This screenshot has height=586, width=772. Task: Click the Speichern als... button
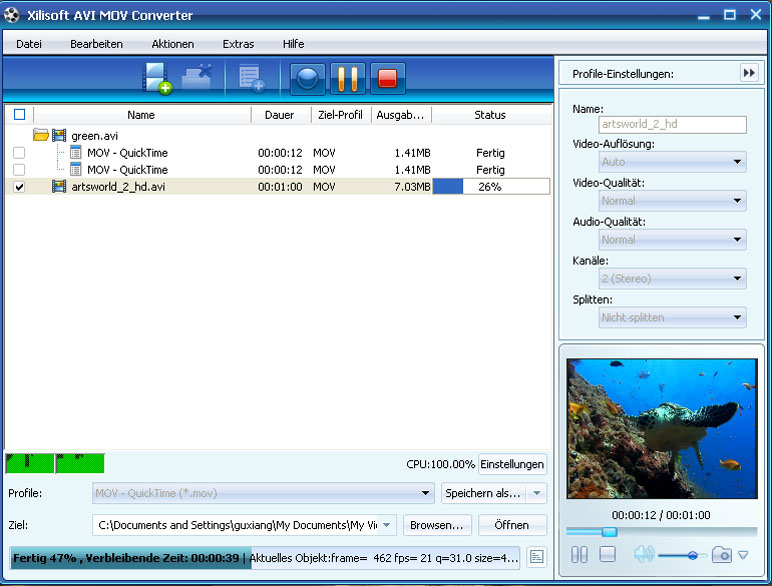[483, 493]
